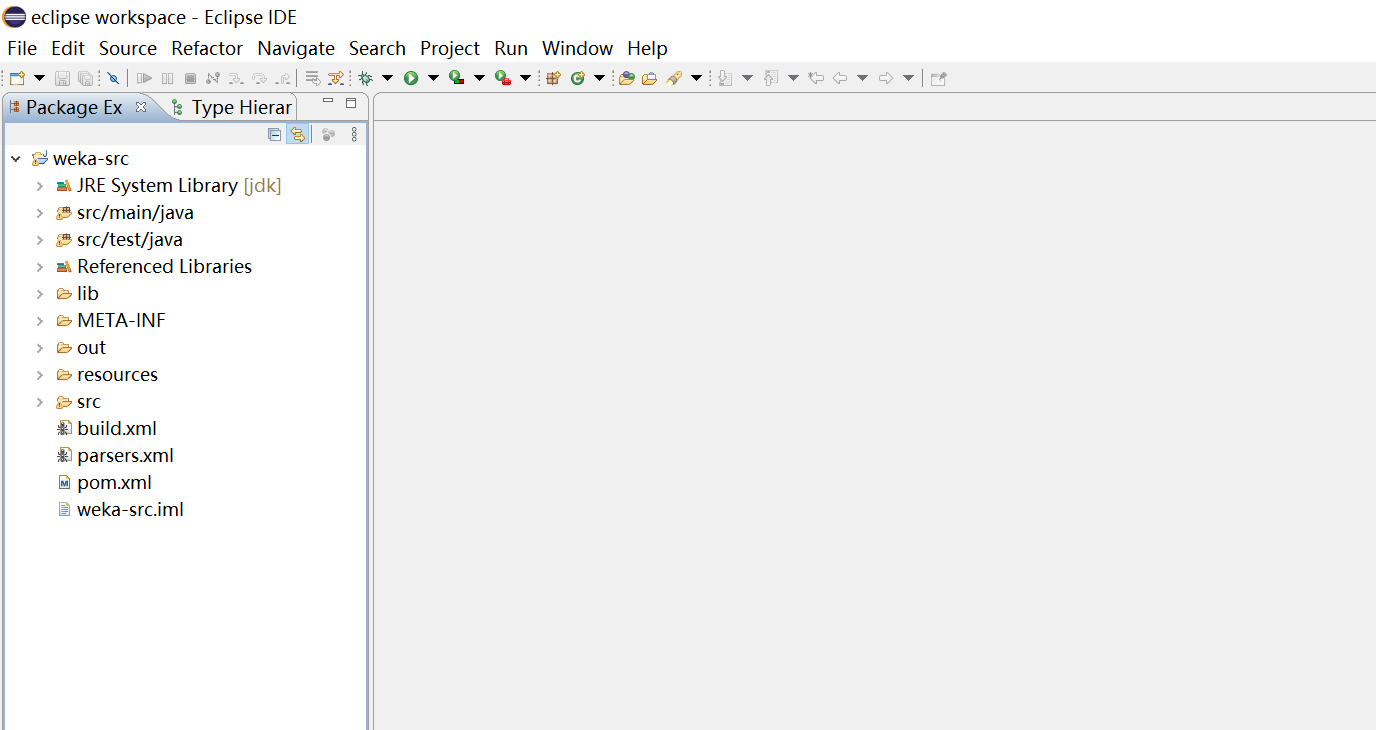The height and width of the screenshot is (730, 1376).
Task: Click the Step Into icon
Action: click(x=236, y=78)
